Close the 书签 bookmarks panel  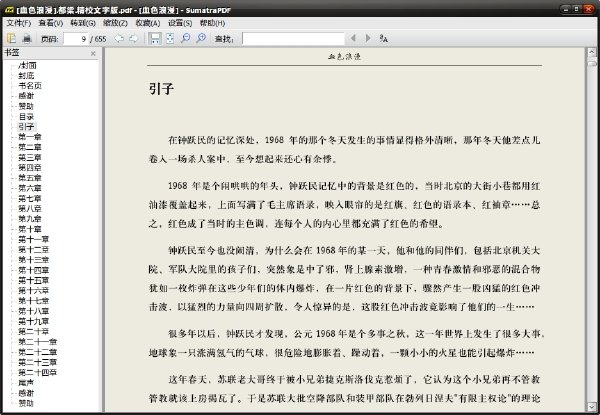(93, 54)
